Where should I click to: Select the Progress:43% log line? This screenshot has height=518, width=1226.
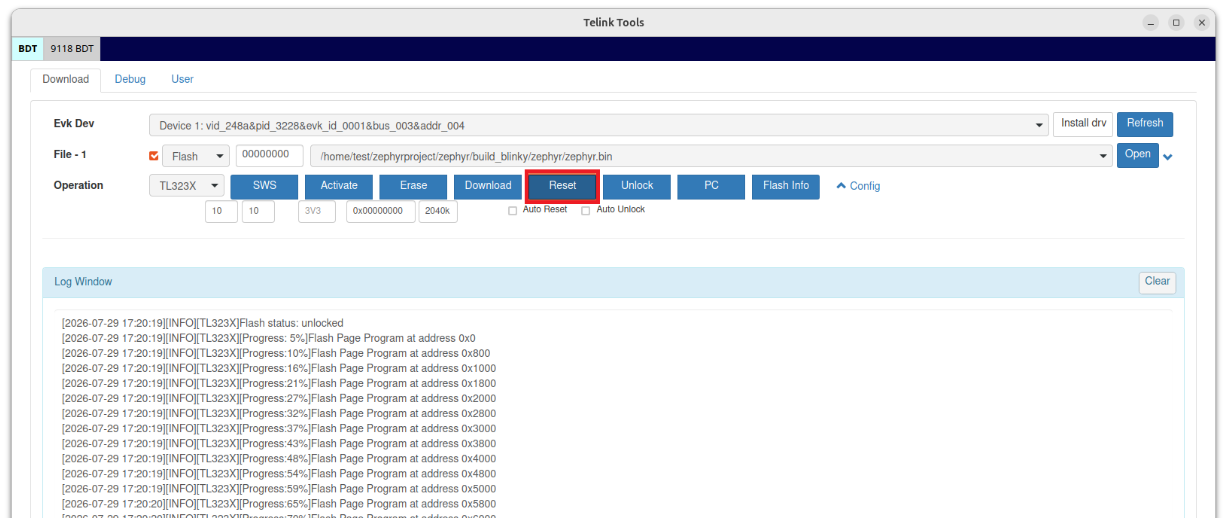coord(279,443)
